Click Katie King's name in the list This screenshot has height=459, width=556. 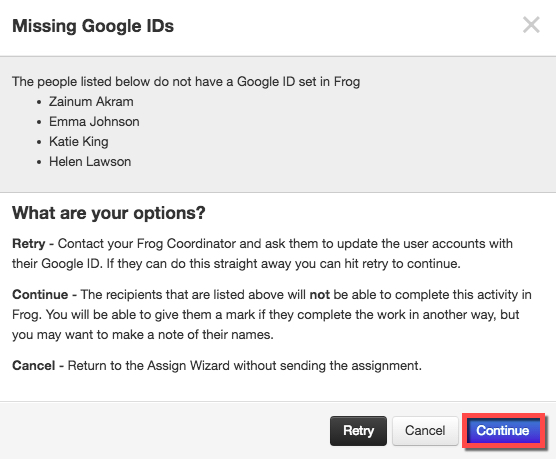pyautogui.click(x=79, y=142)
